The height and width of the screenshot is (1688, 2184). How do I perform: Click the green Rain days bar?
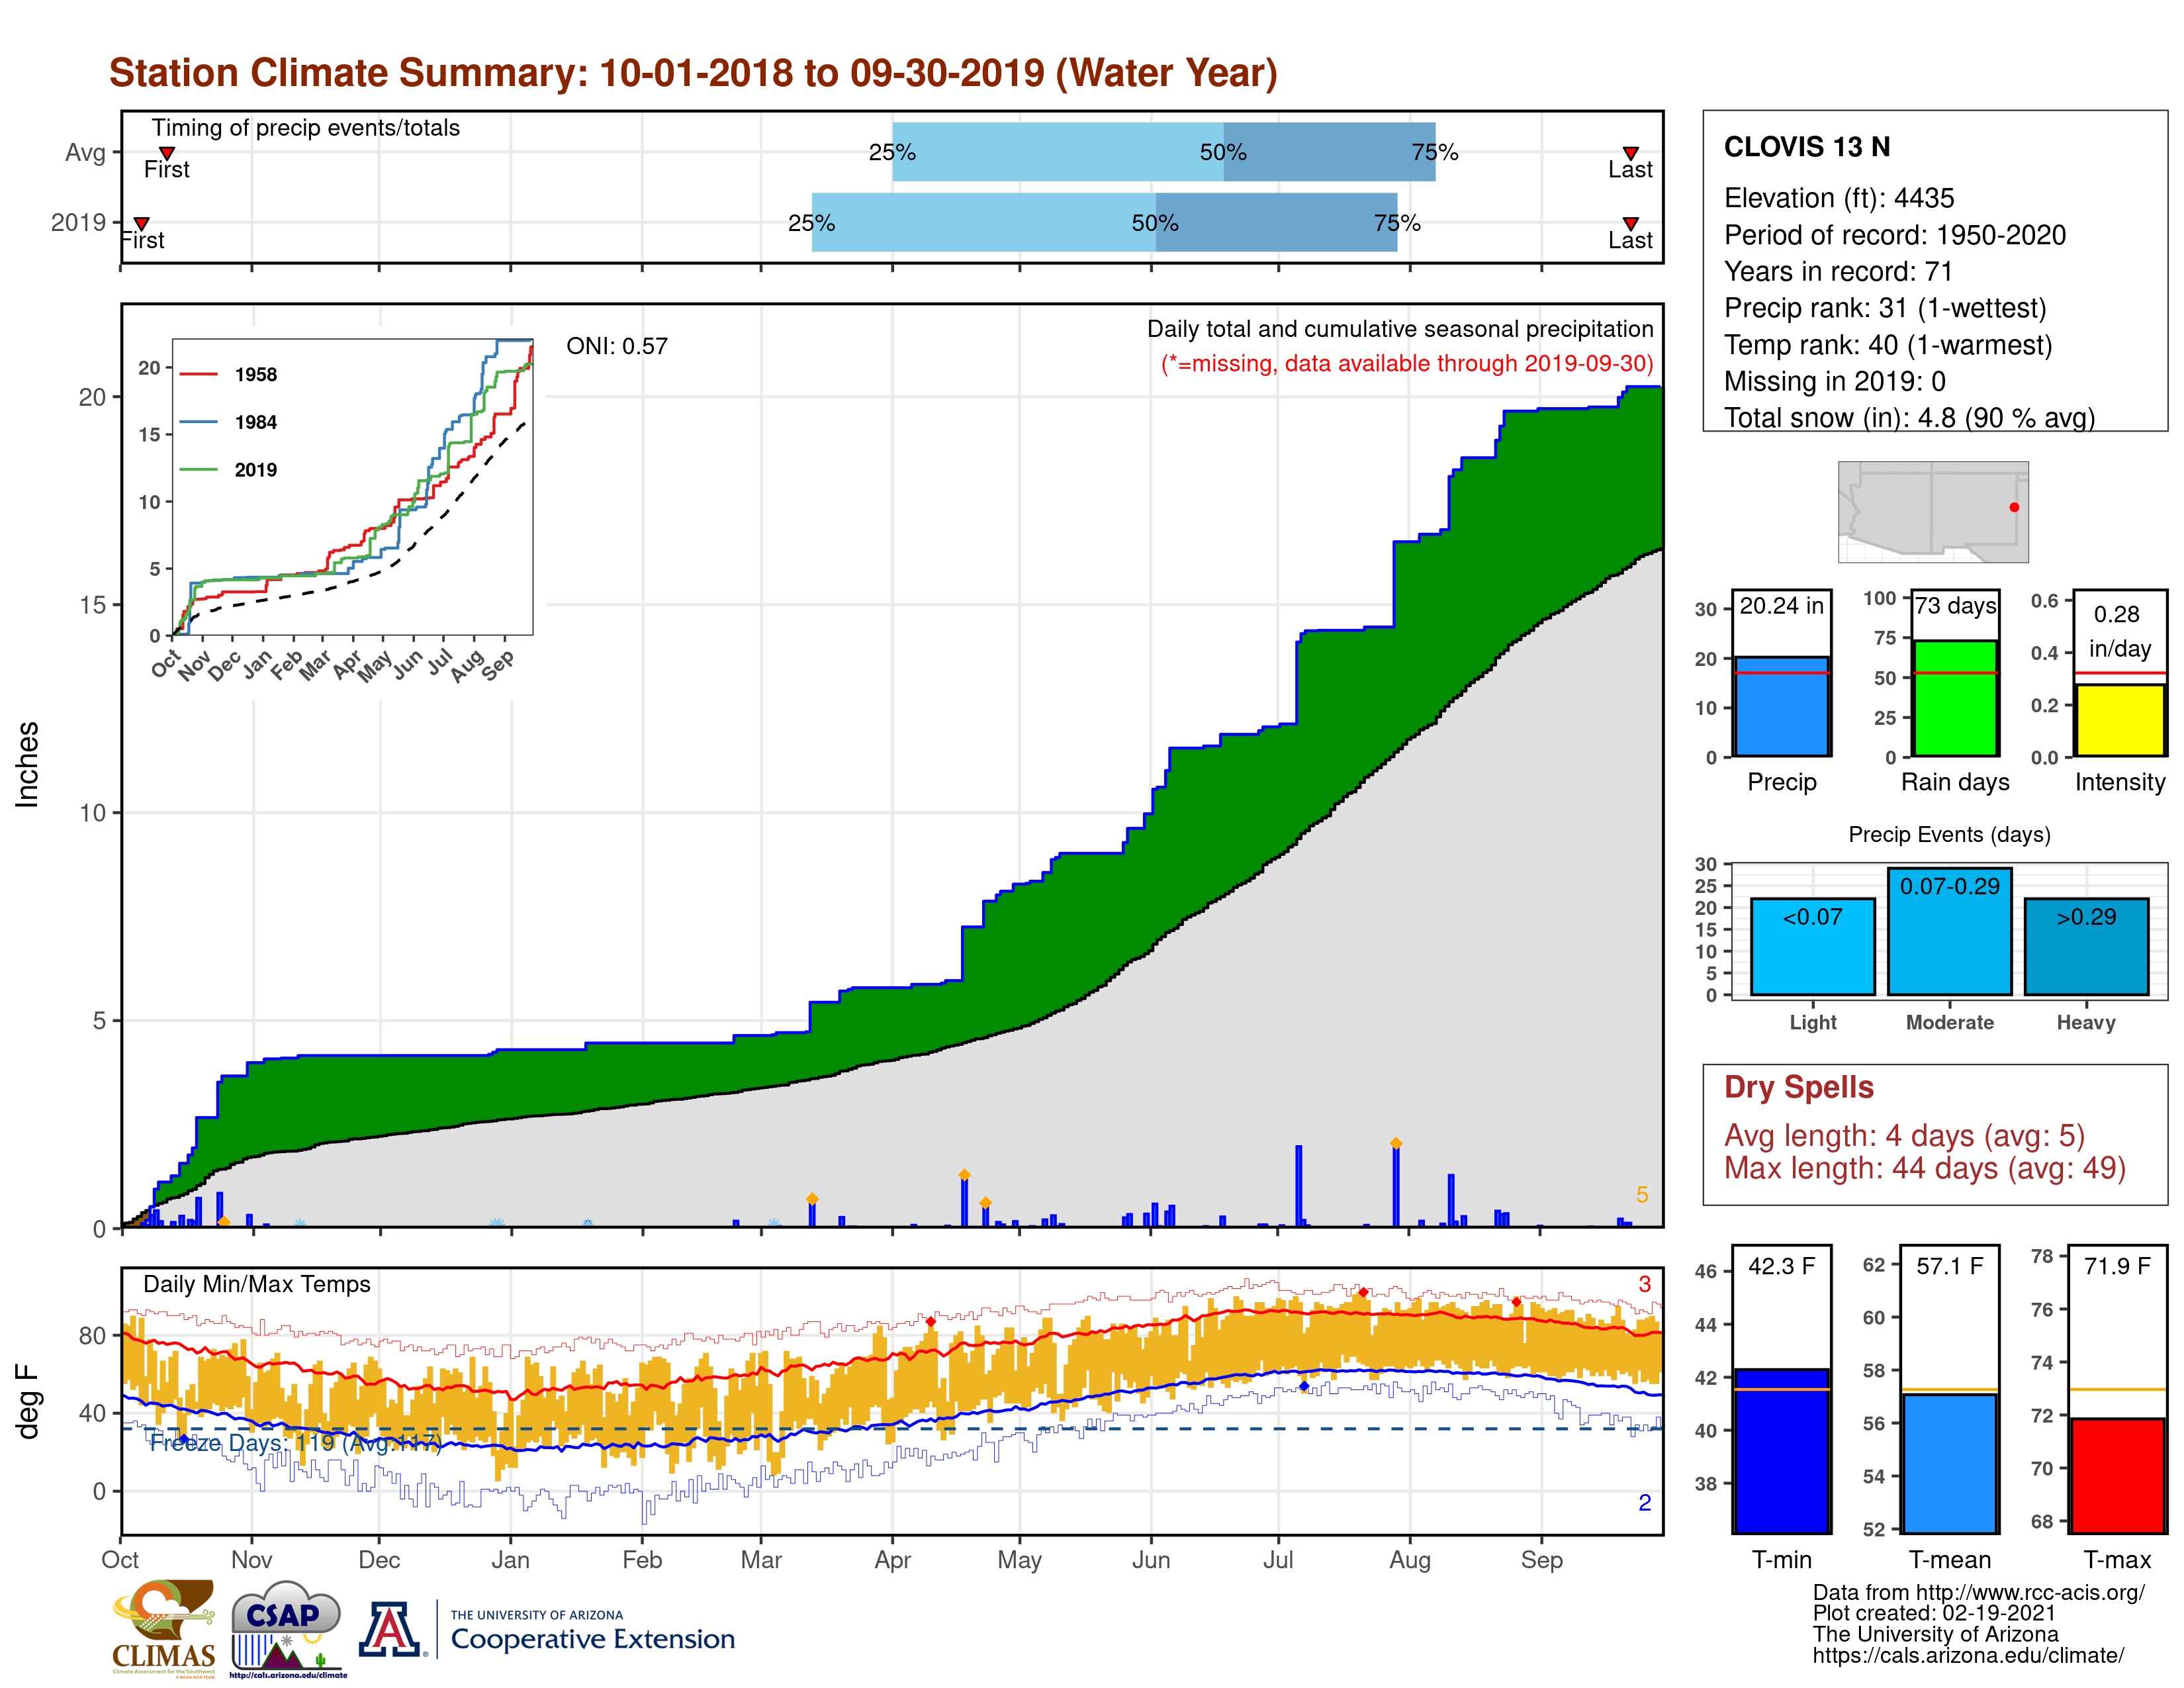[1955, 698]
